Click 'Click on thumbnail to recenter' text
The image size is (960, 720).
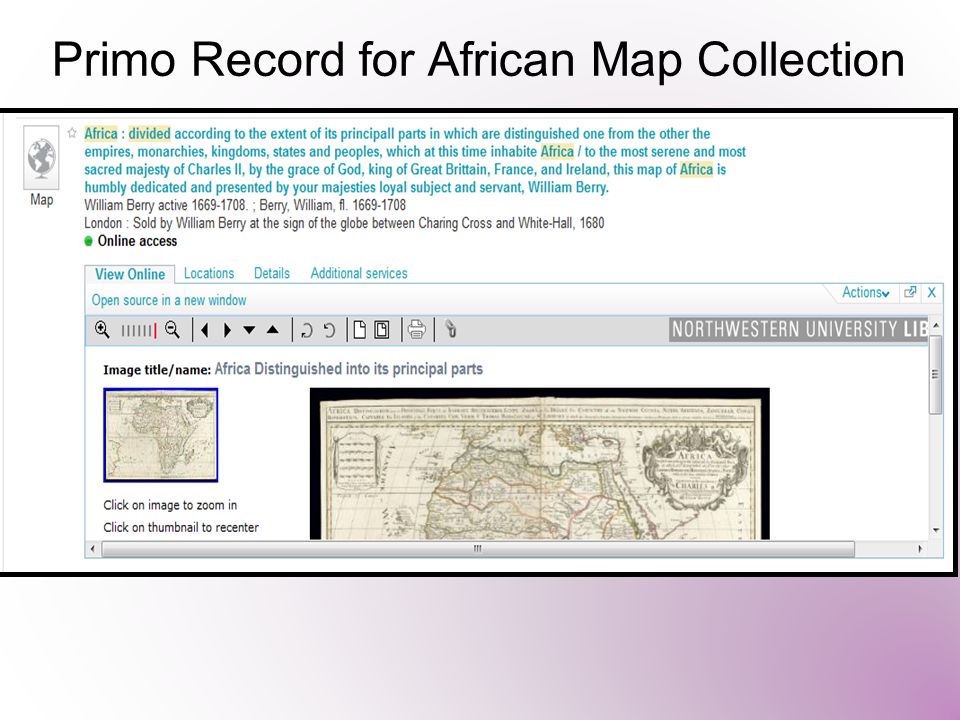coord(181,527)
